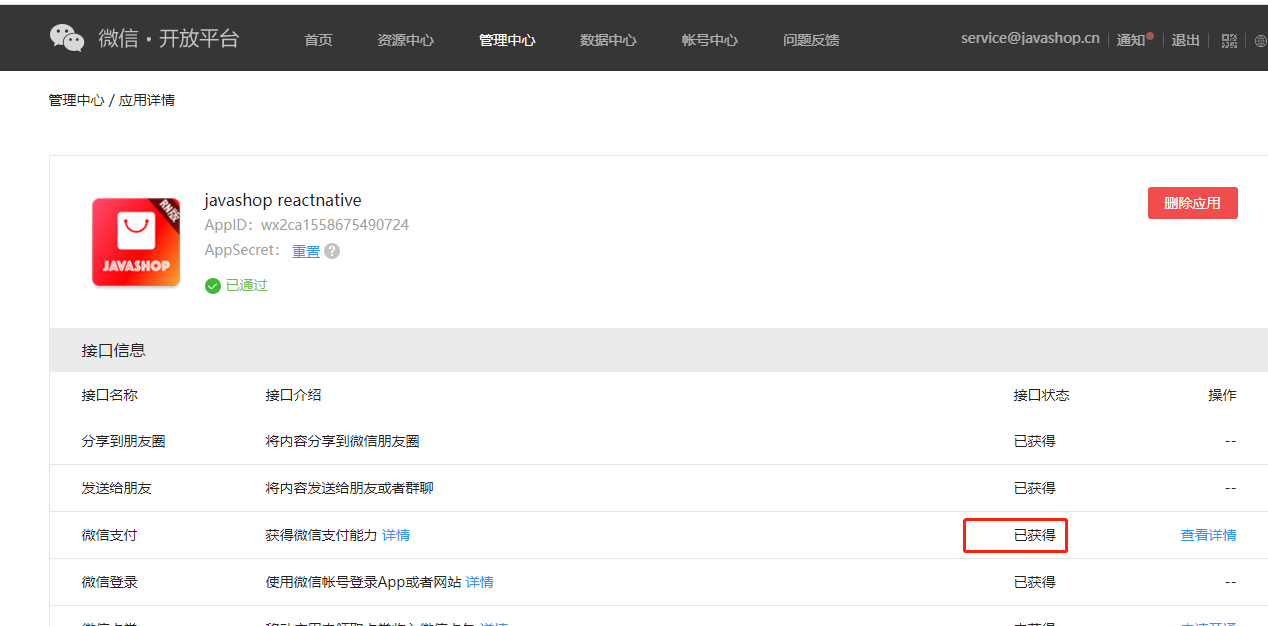Click the description 将内容发送给朋友或者群聊
Viewport: 1268px width, 626px height.
pos(349,488)
